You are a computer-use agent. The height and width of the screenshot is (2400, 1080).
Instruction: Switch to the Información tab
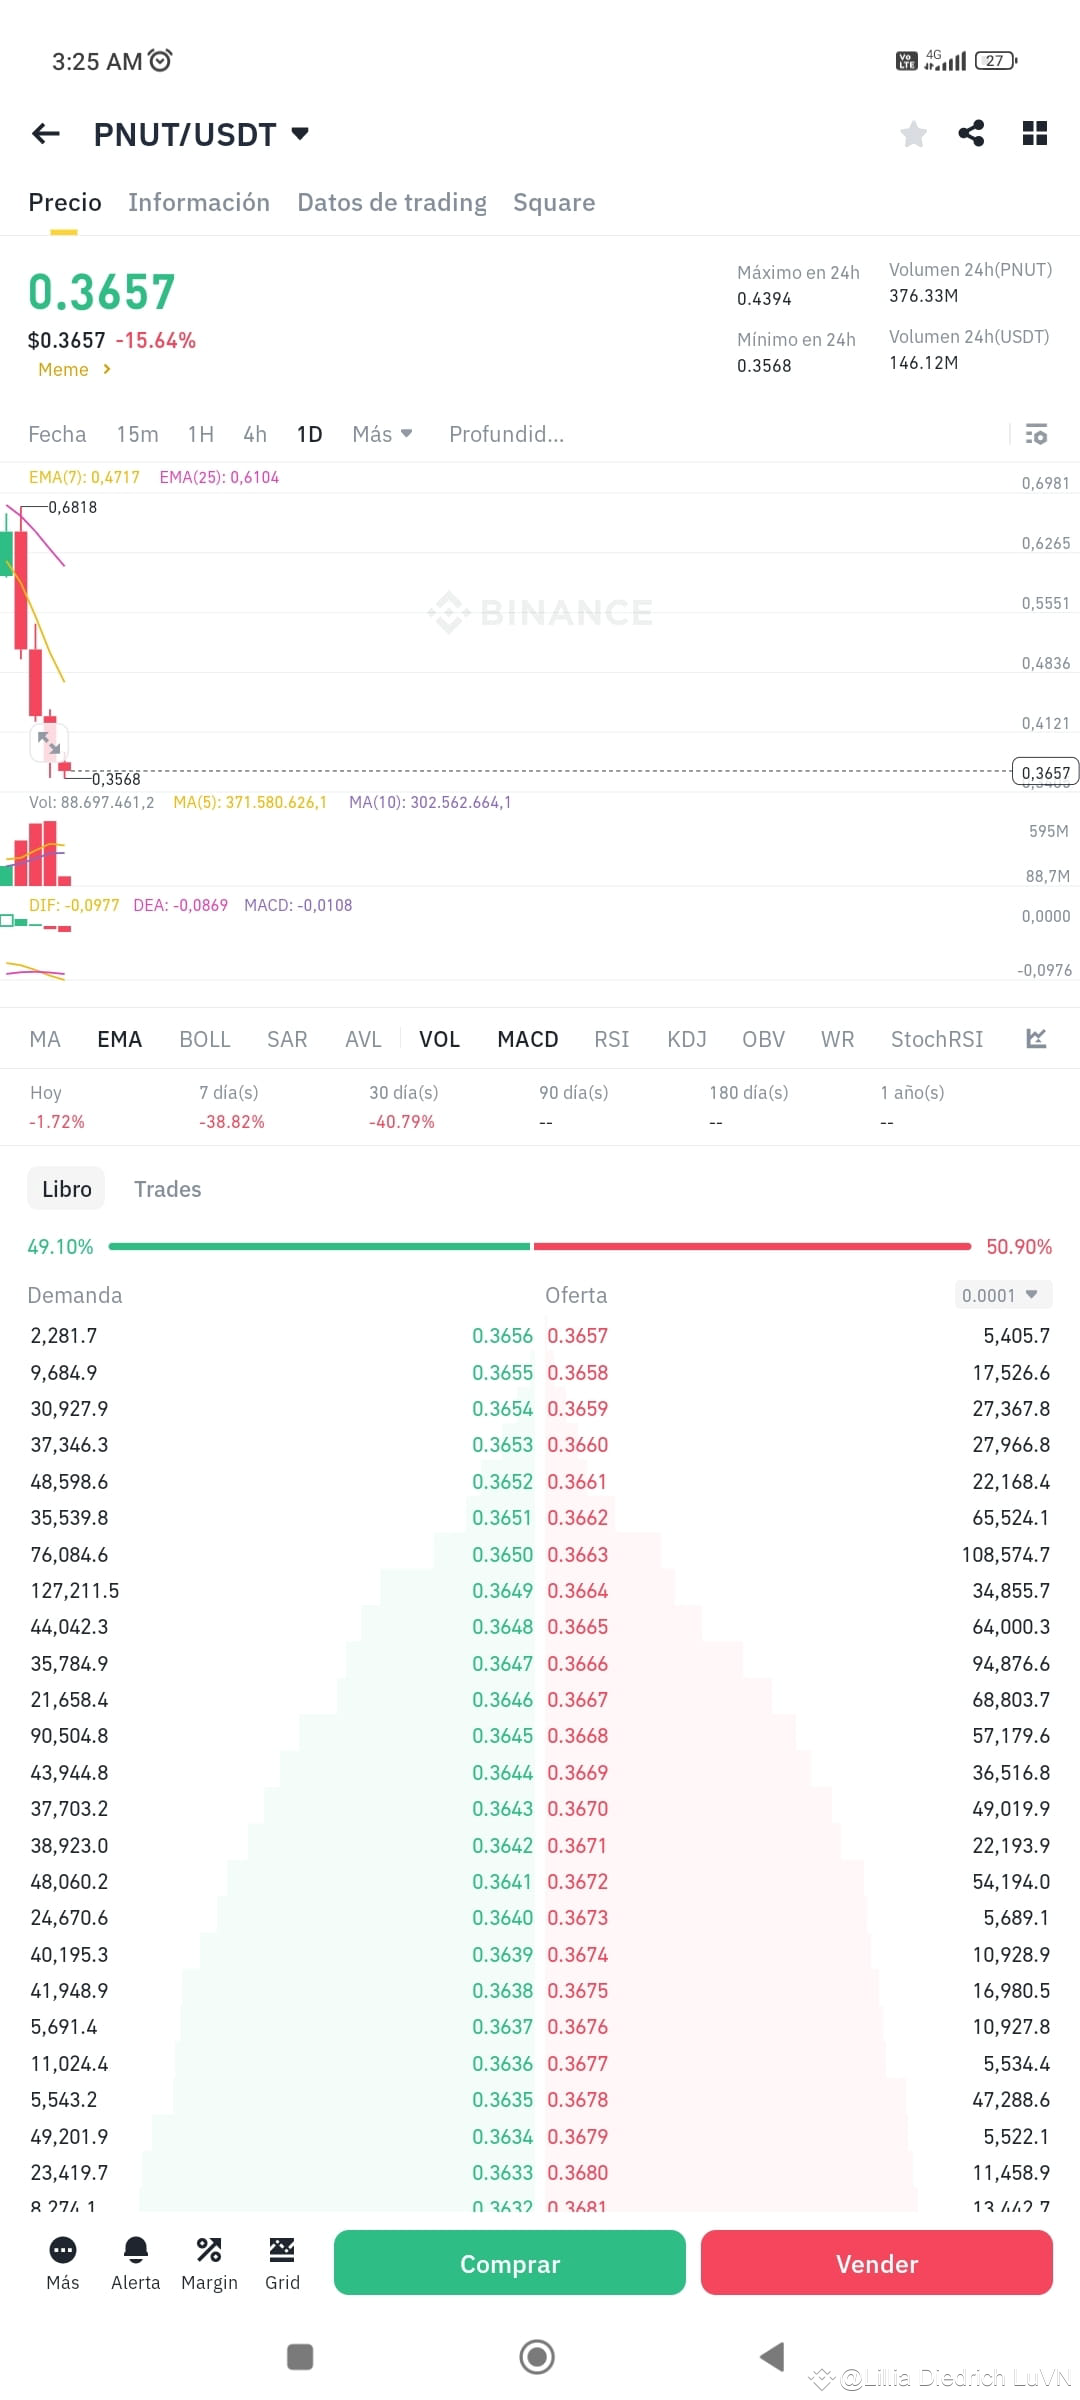(x=199, y=202)
